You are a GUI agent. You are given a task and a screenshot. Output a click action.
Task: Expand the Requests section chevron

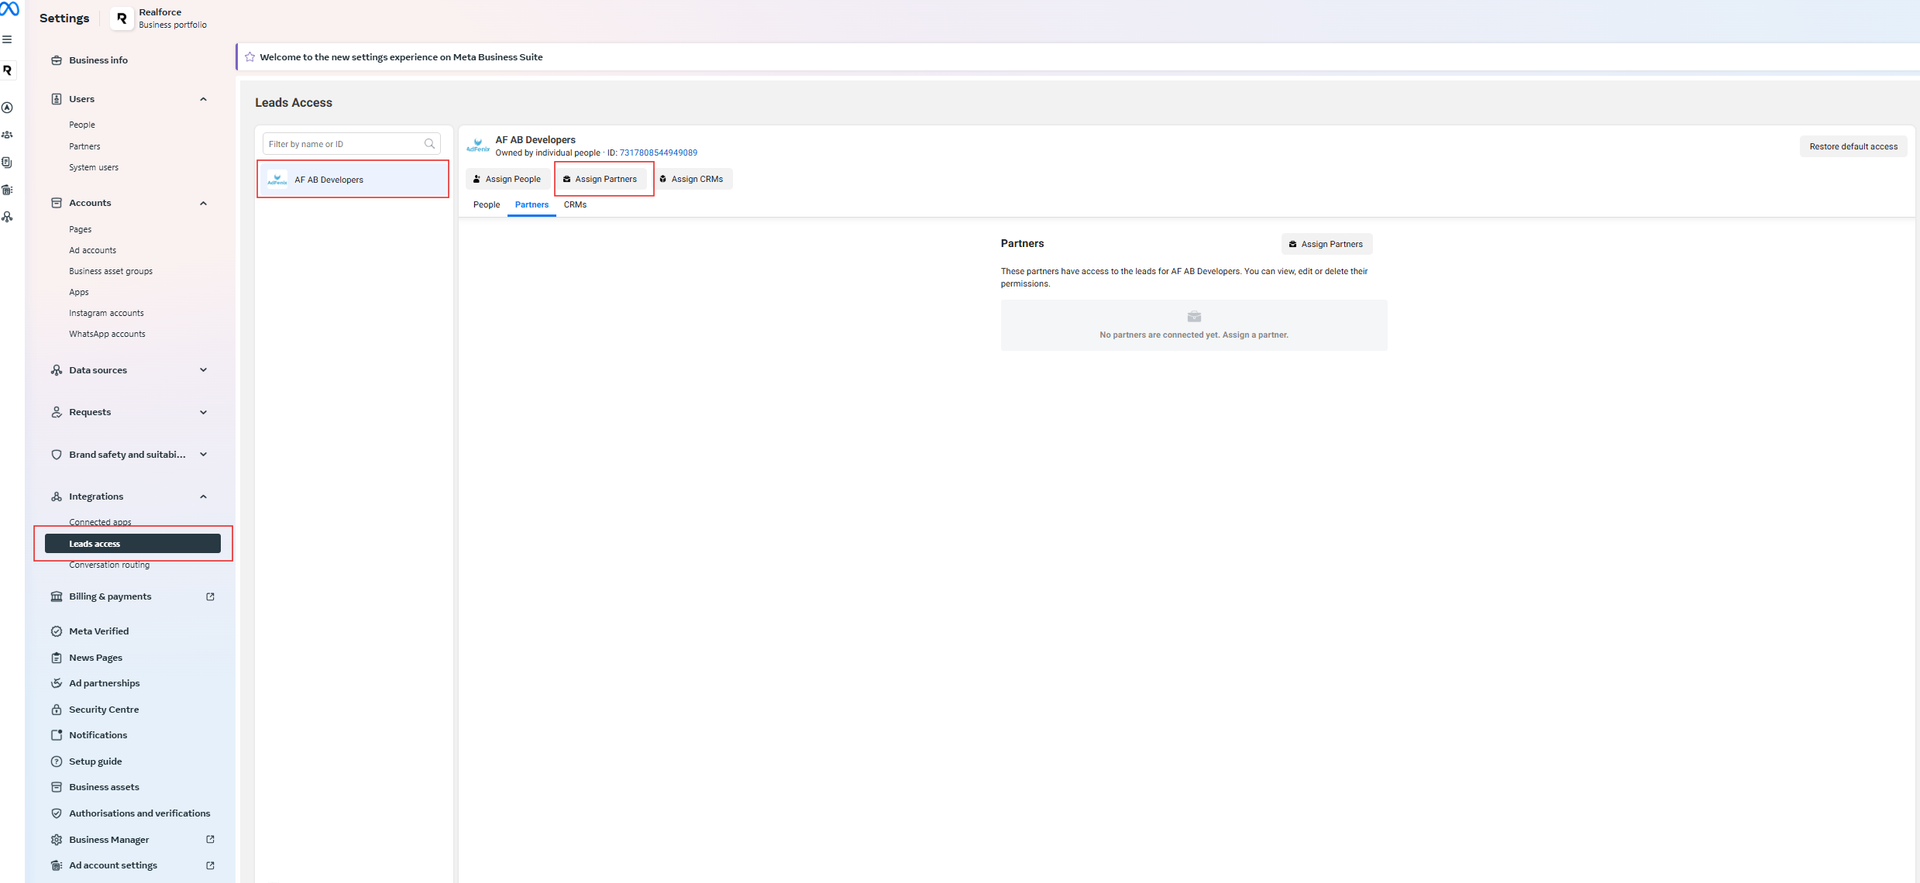[x=203, y=412]
